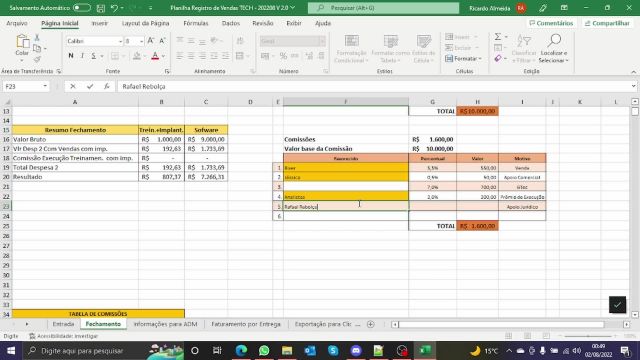Click the horizontal sheet scrollbar
Image resolution: width=640 pixels, height=360 pixels.
click(501, 324)
